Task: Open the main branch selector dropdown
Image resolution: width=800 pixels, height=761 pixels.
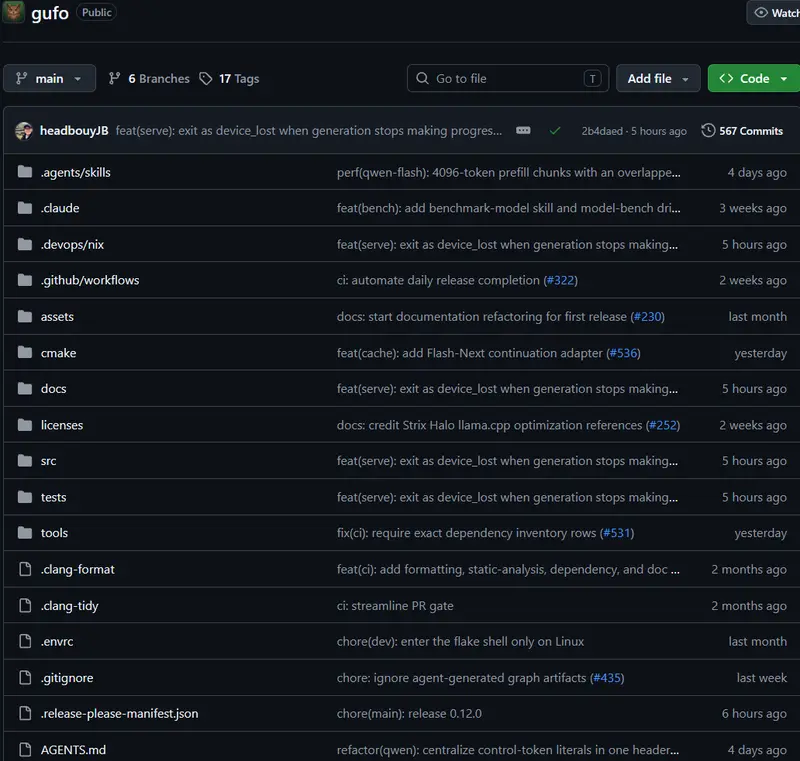Action: coord(49,79)
